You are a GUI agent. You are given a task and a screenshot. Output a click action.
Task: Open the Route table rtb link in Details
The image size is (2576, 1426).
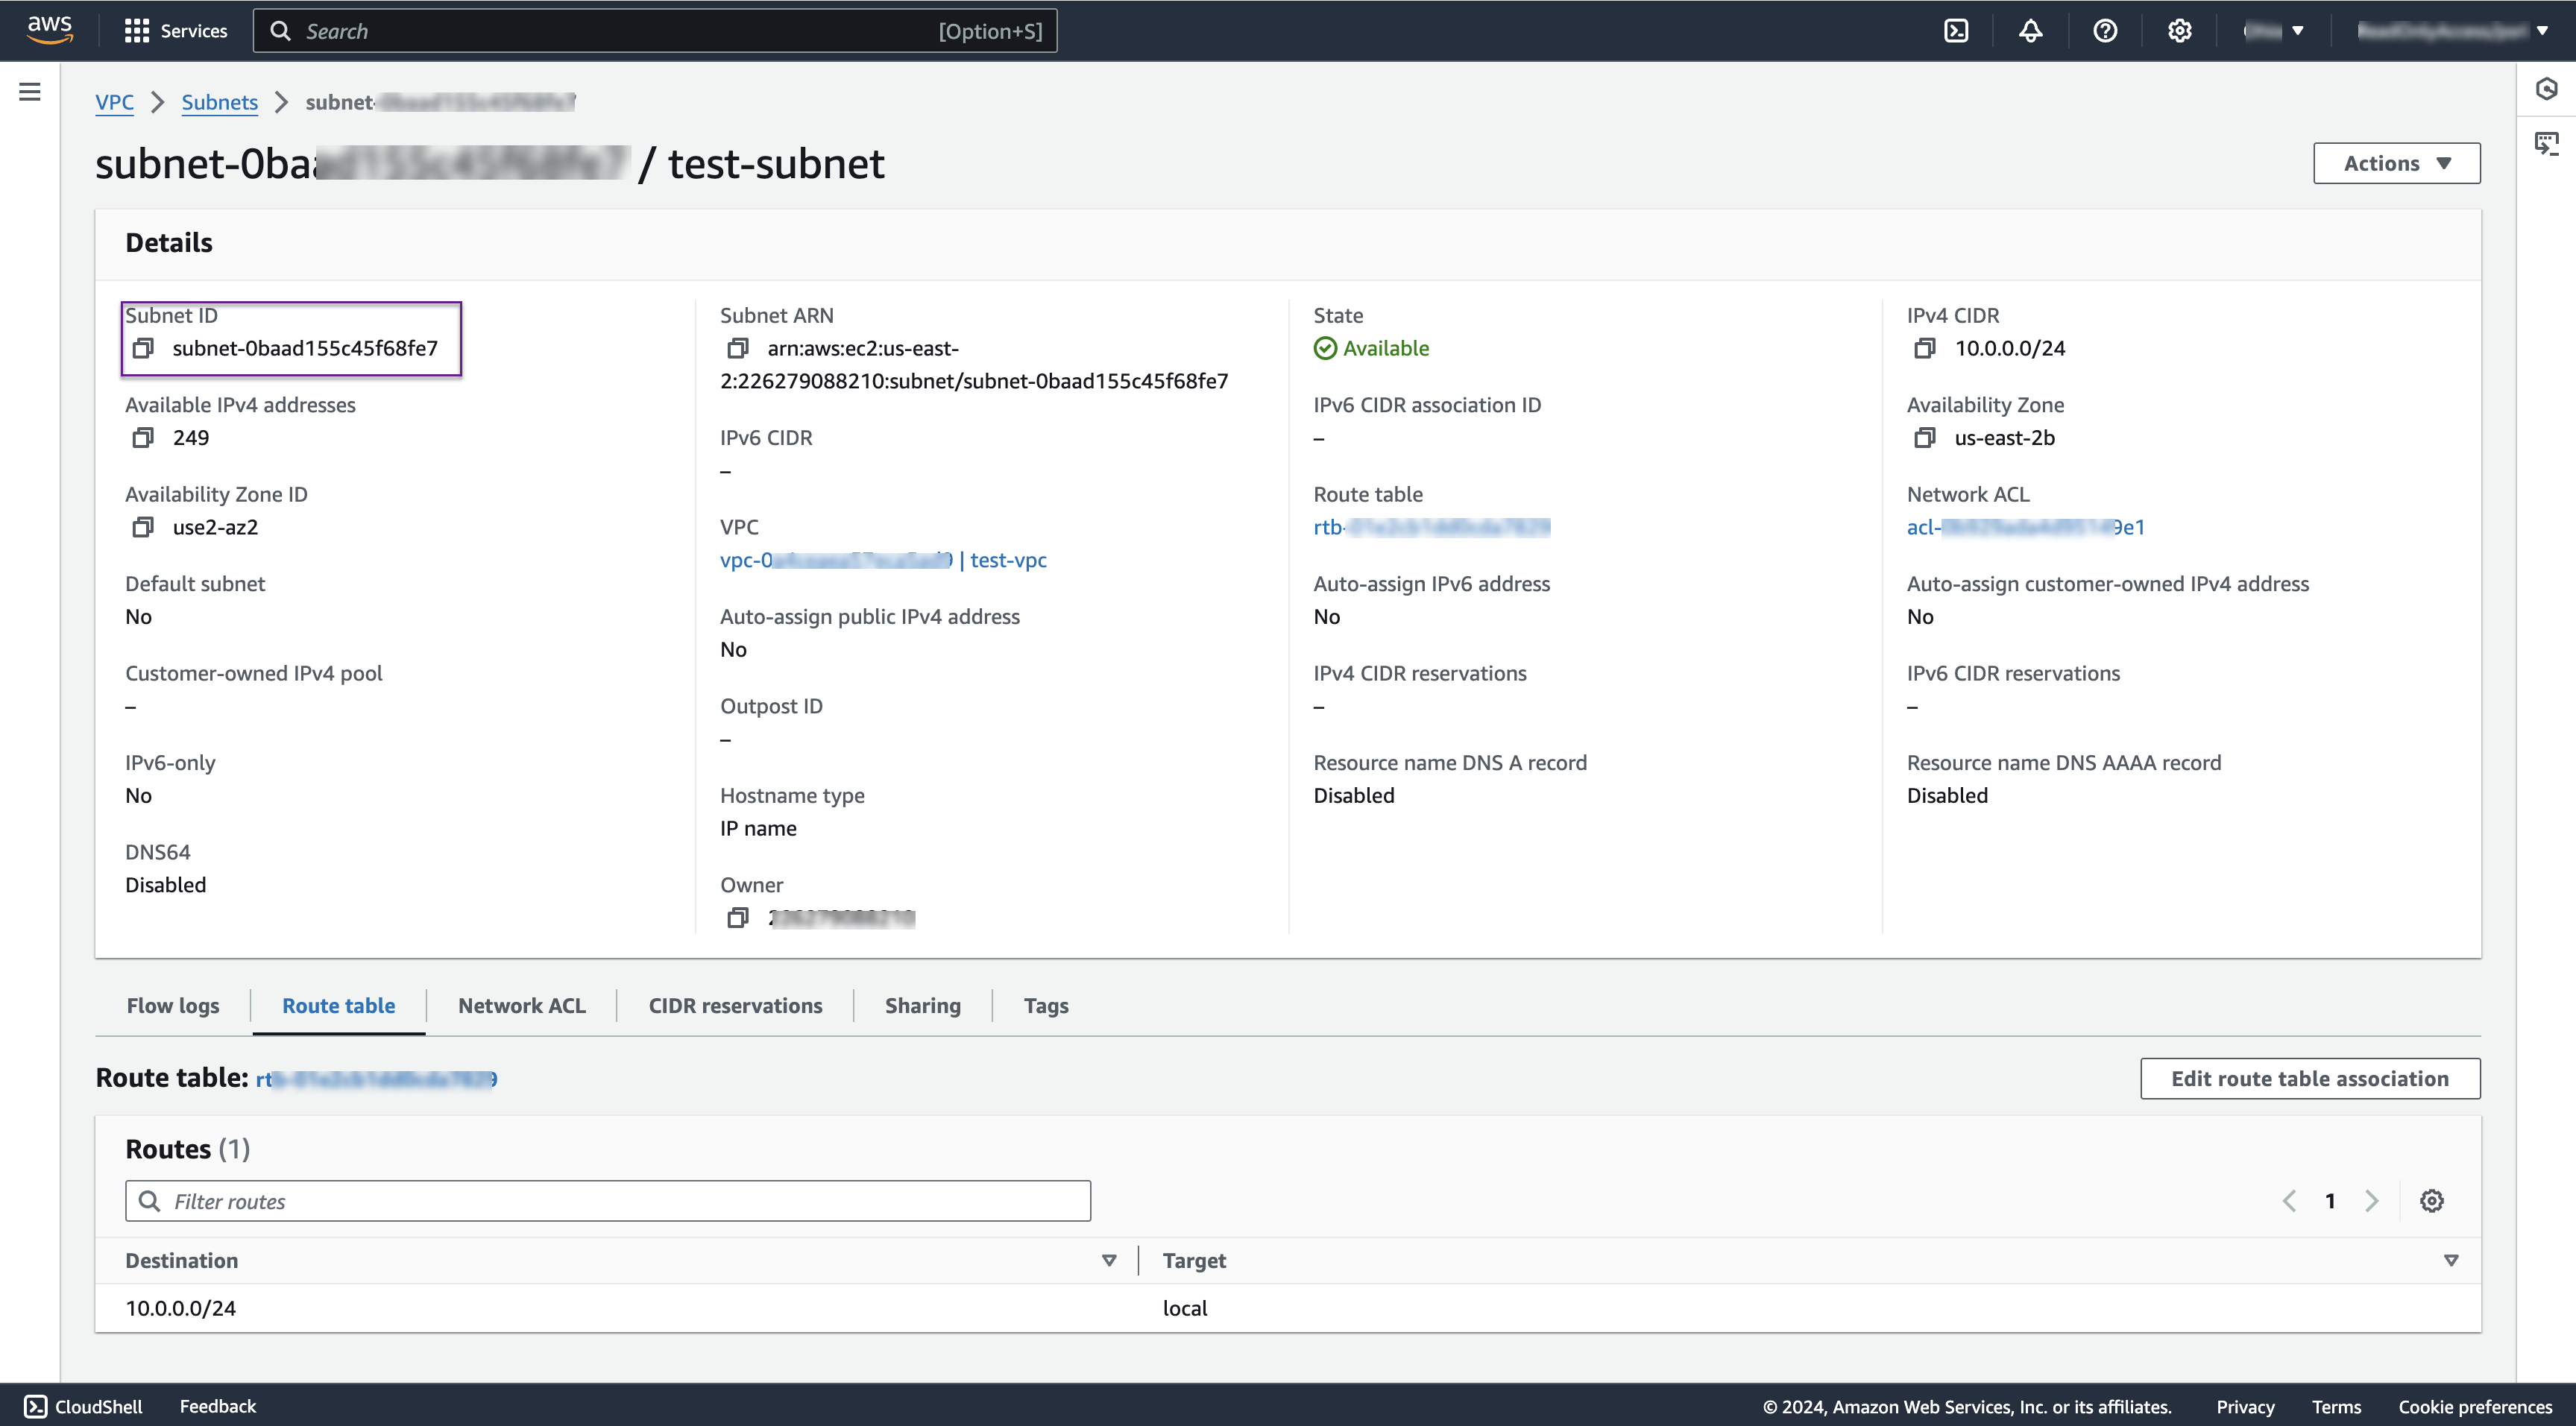click(x=1432, y=527)
